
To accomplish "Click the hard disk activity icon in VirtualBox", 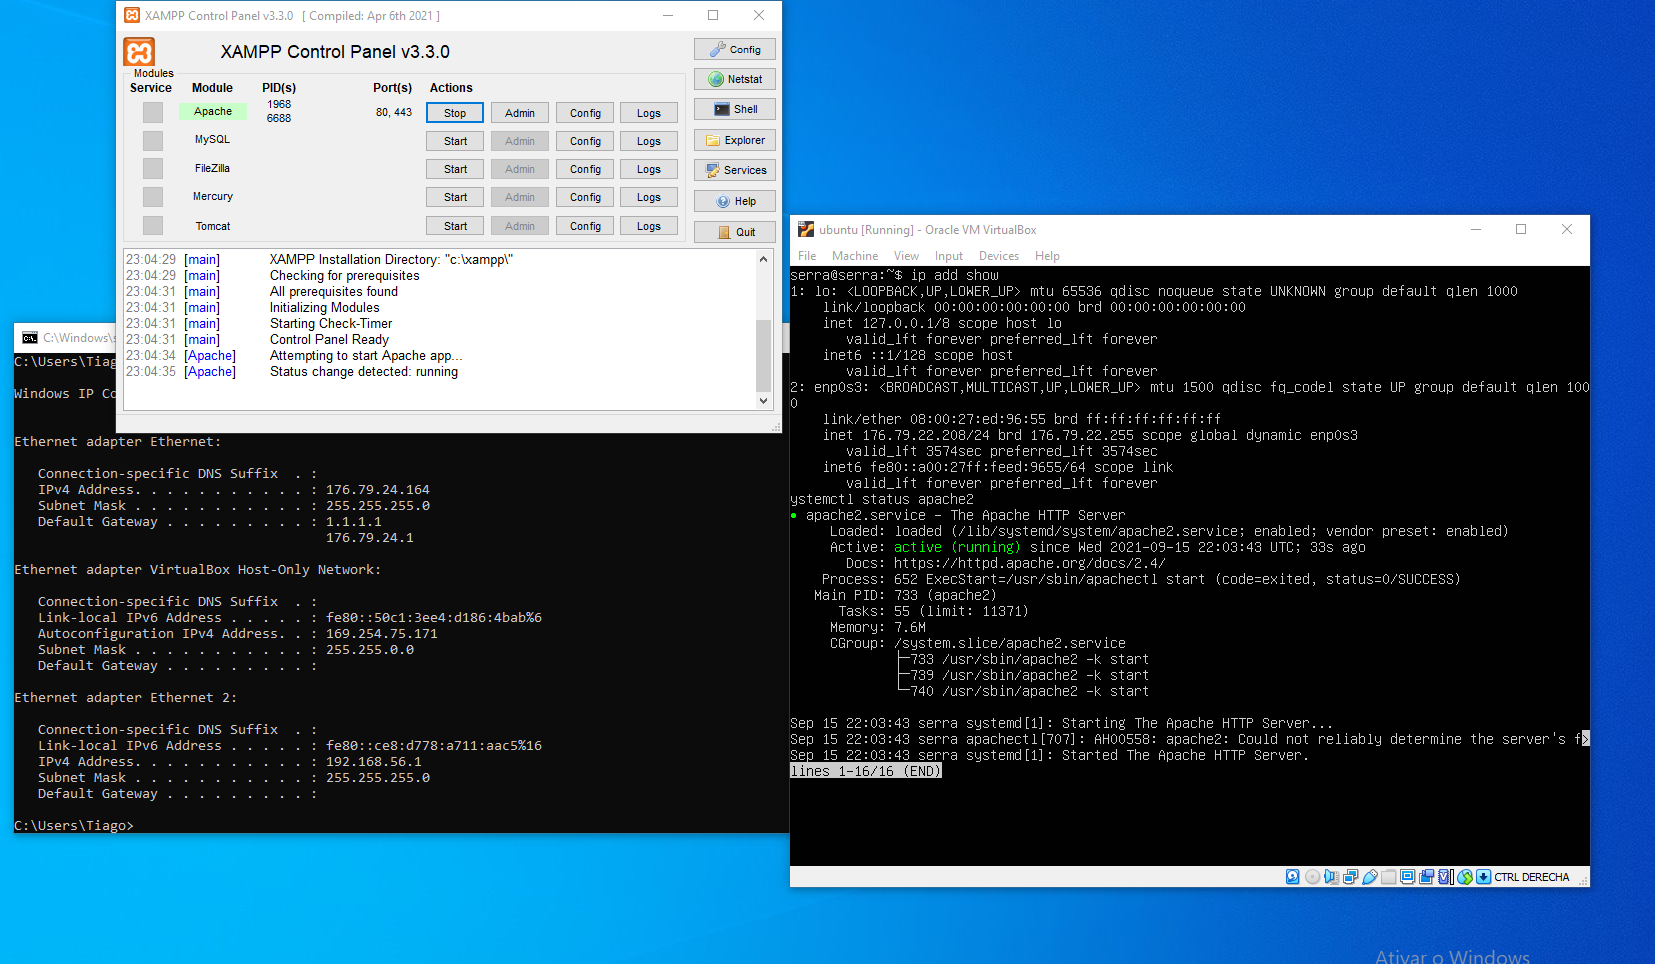I will click(1292, 877).
